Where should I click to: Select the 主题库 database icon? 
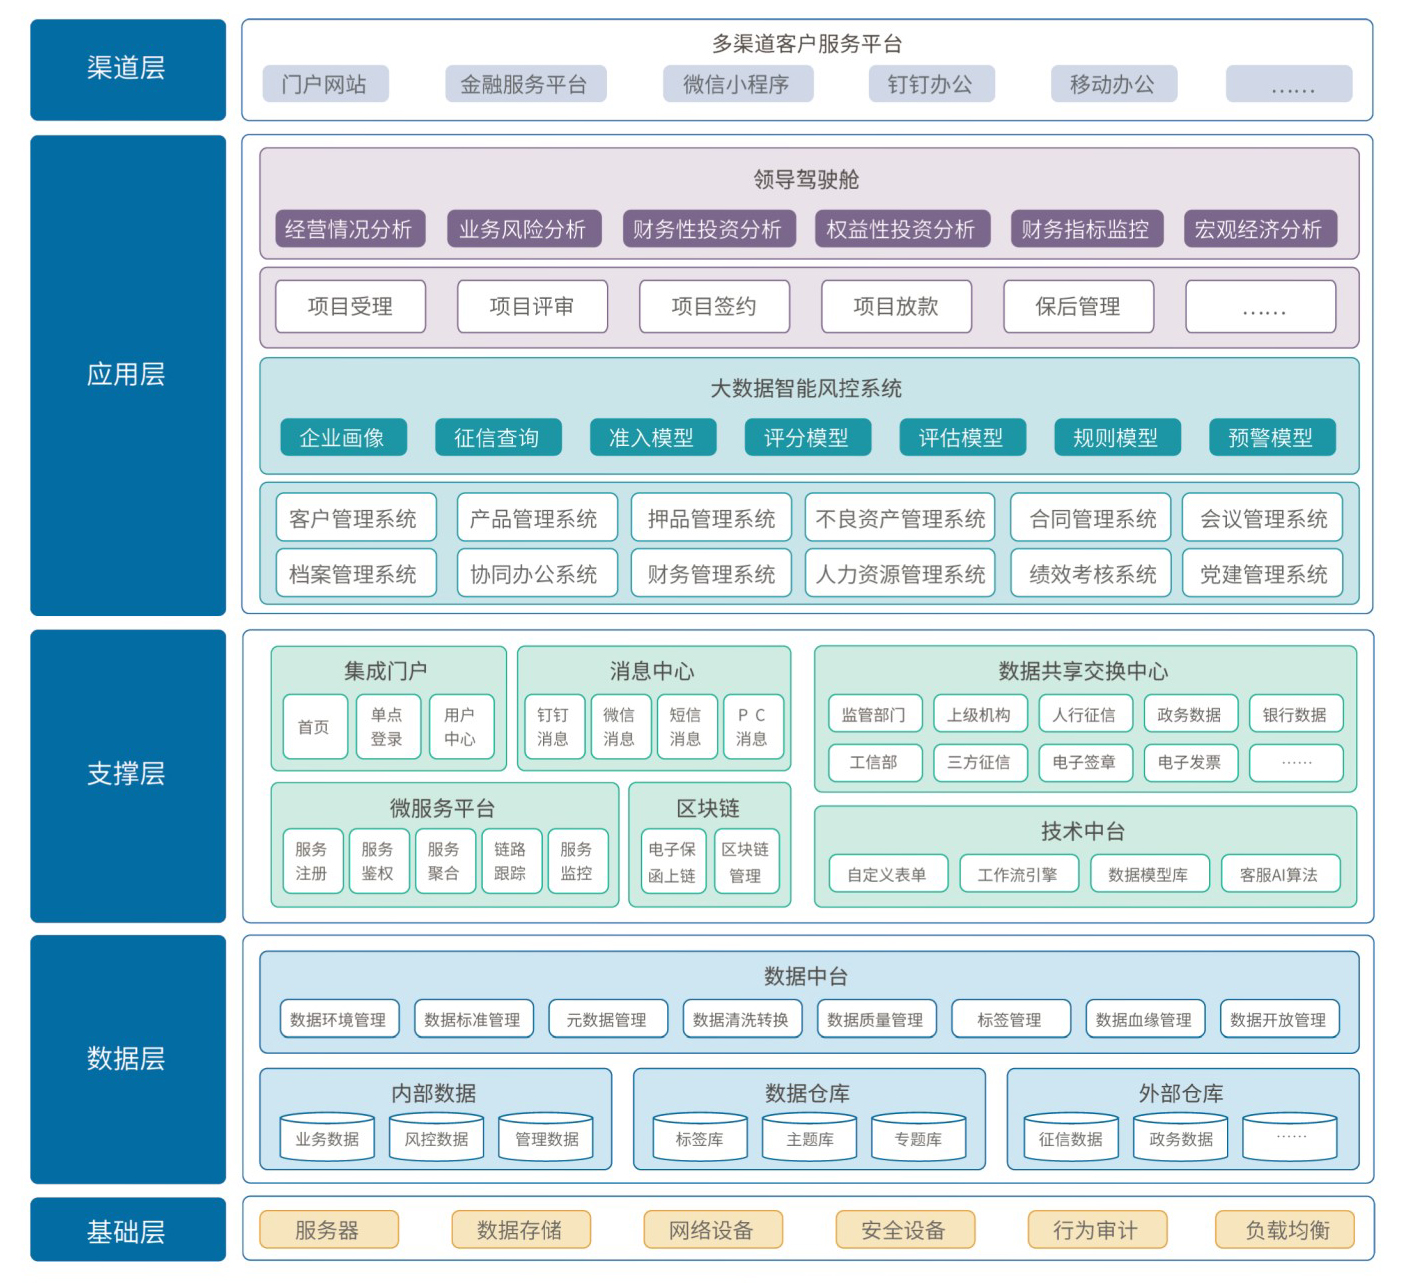point(810,1136)
